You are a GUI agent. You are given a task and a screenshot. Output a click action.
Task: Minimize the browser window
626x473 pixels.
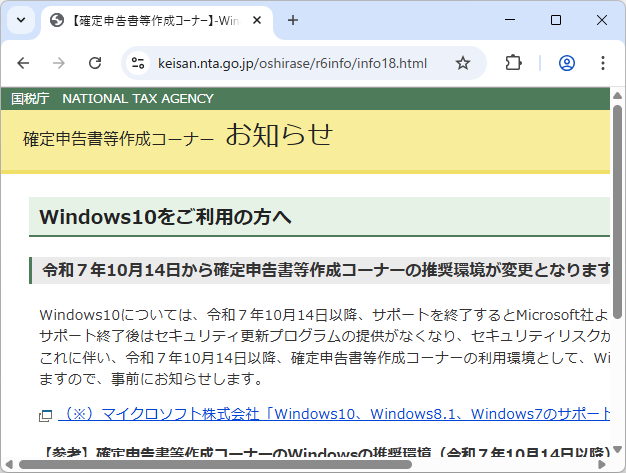click(x=510, y=20)
